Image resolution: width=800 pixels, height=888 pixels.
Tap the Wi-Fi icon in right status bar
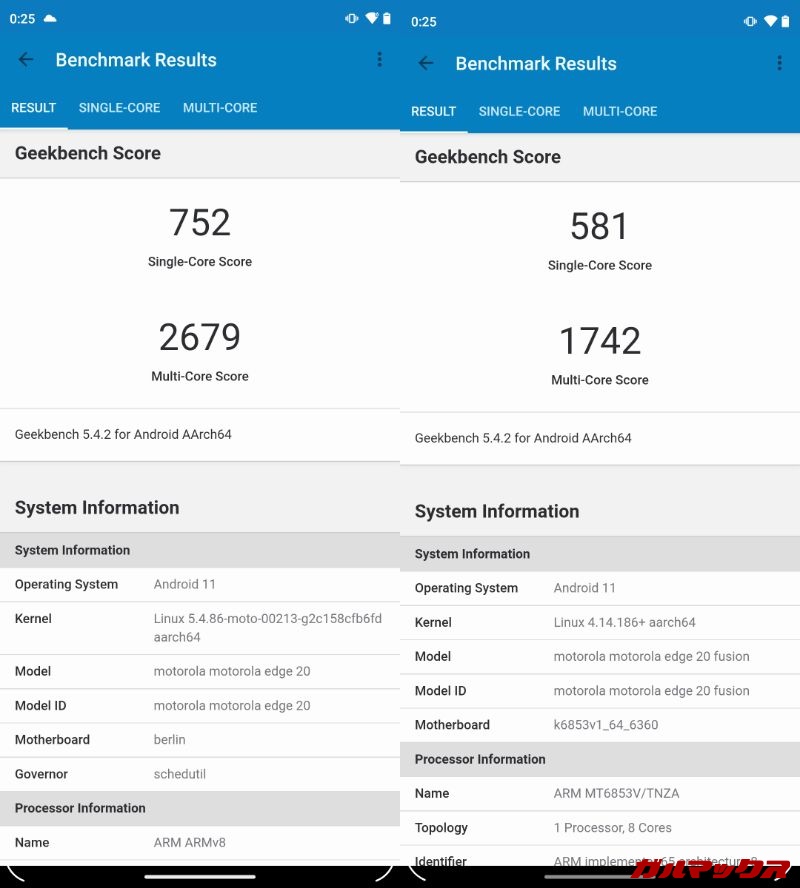point(770,21)
